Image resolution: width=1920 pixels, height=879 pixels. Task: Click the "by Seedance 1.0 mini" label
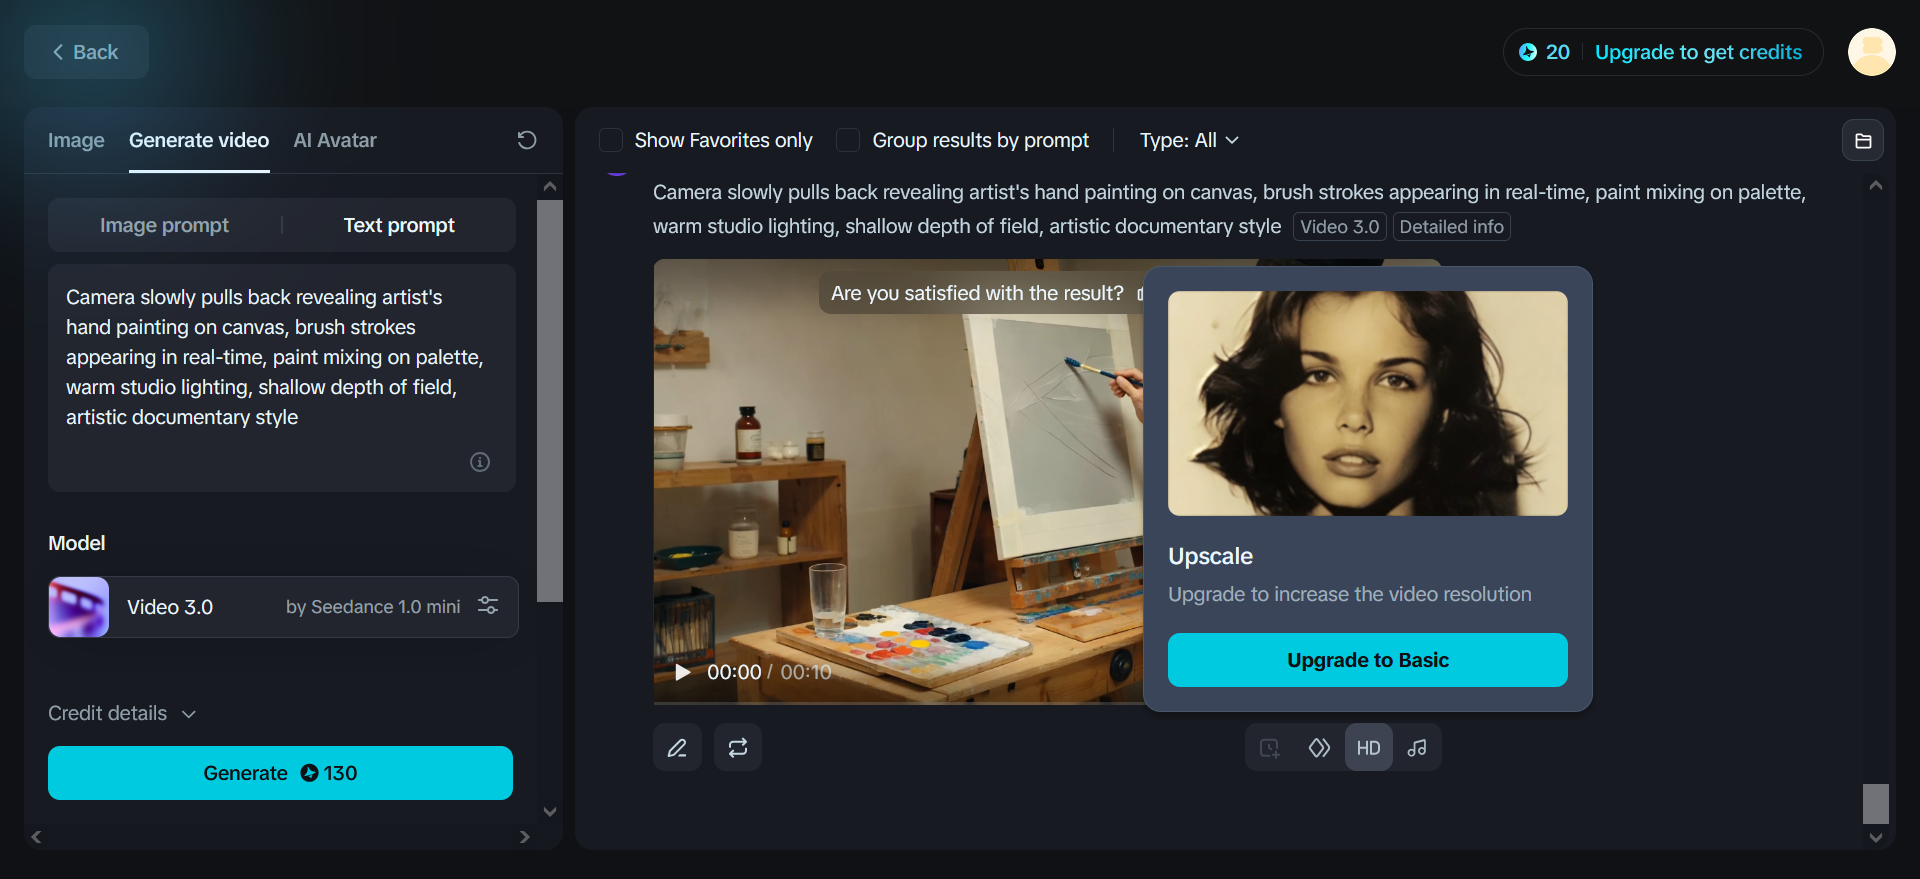click(x=373, y=607)
